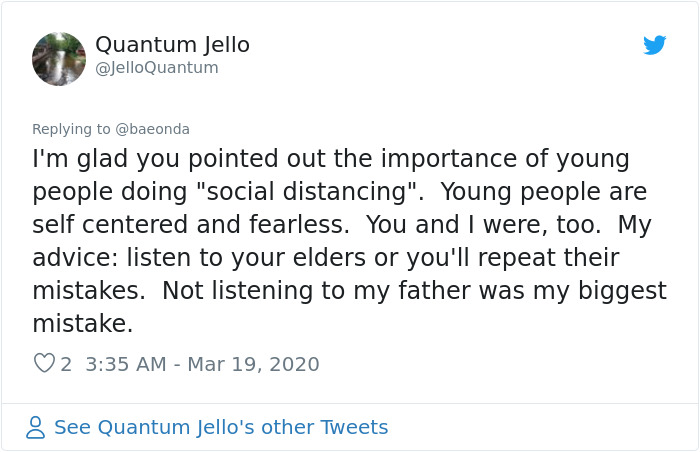Open the @JelloQuantum handle link
700x452 pixels.
(157, 68)
